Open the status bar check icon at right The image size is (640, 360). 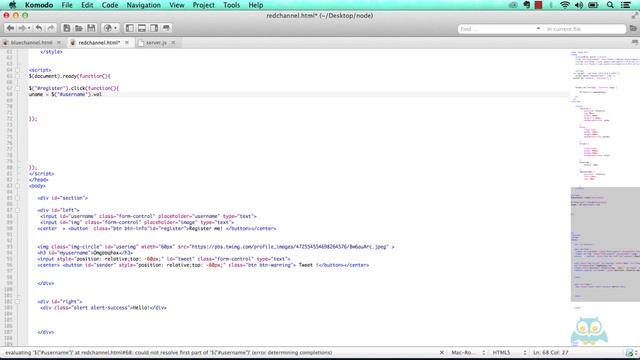(629, 353)
